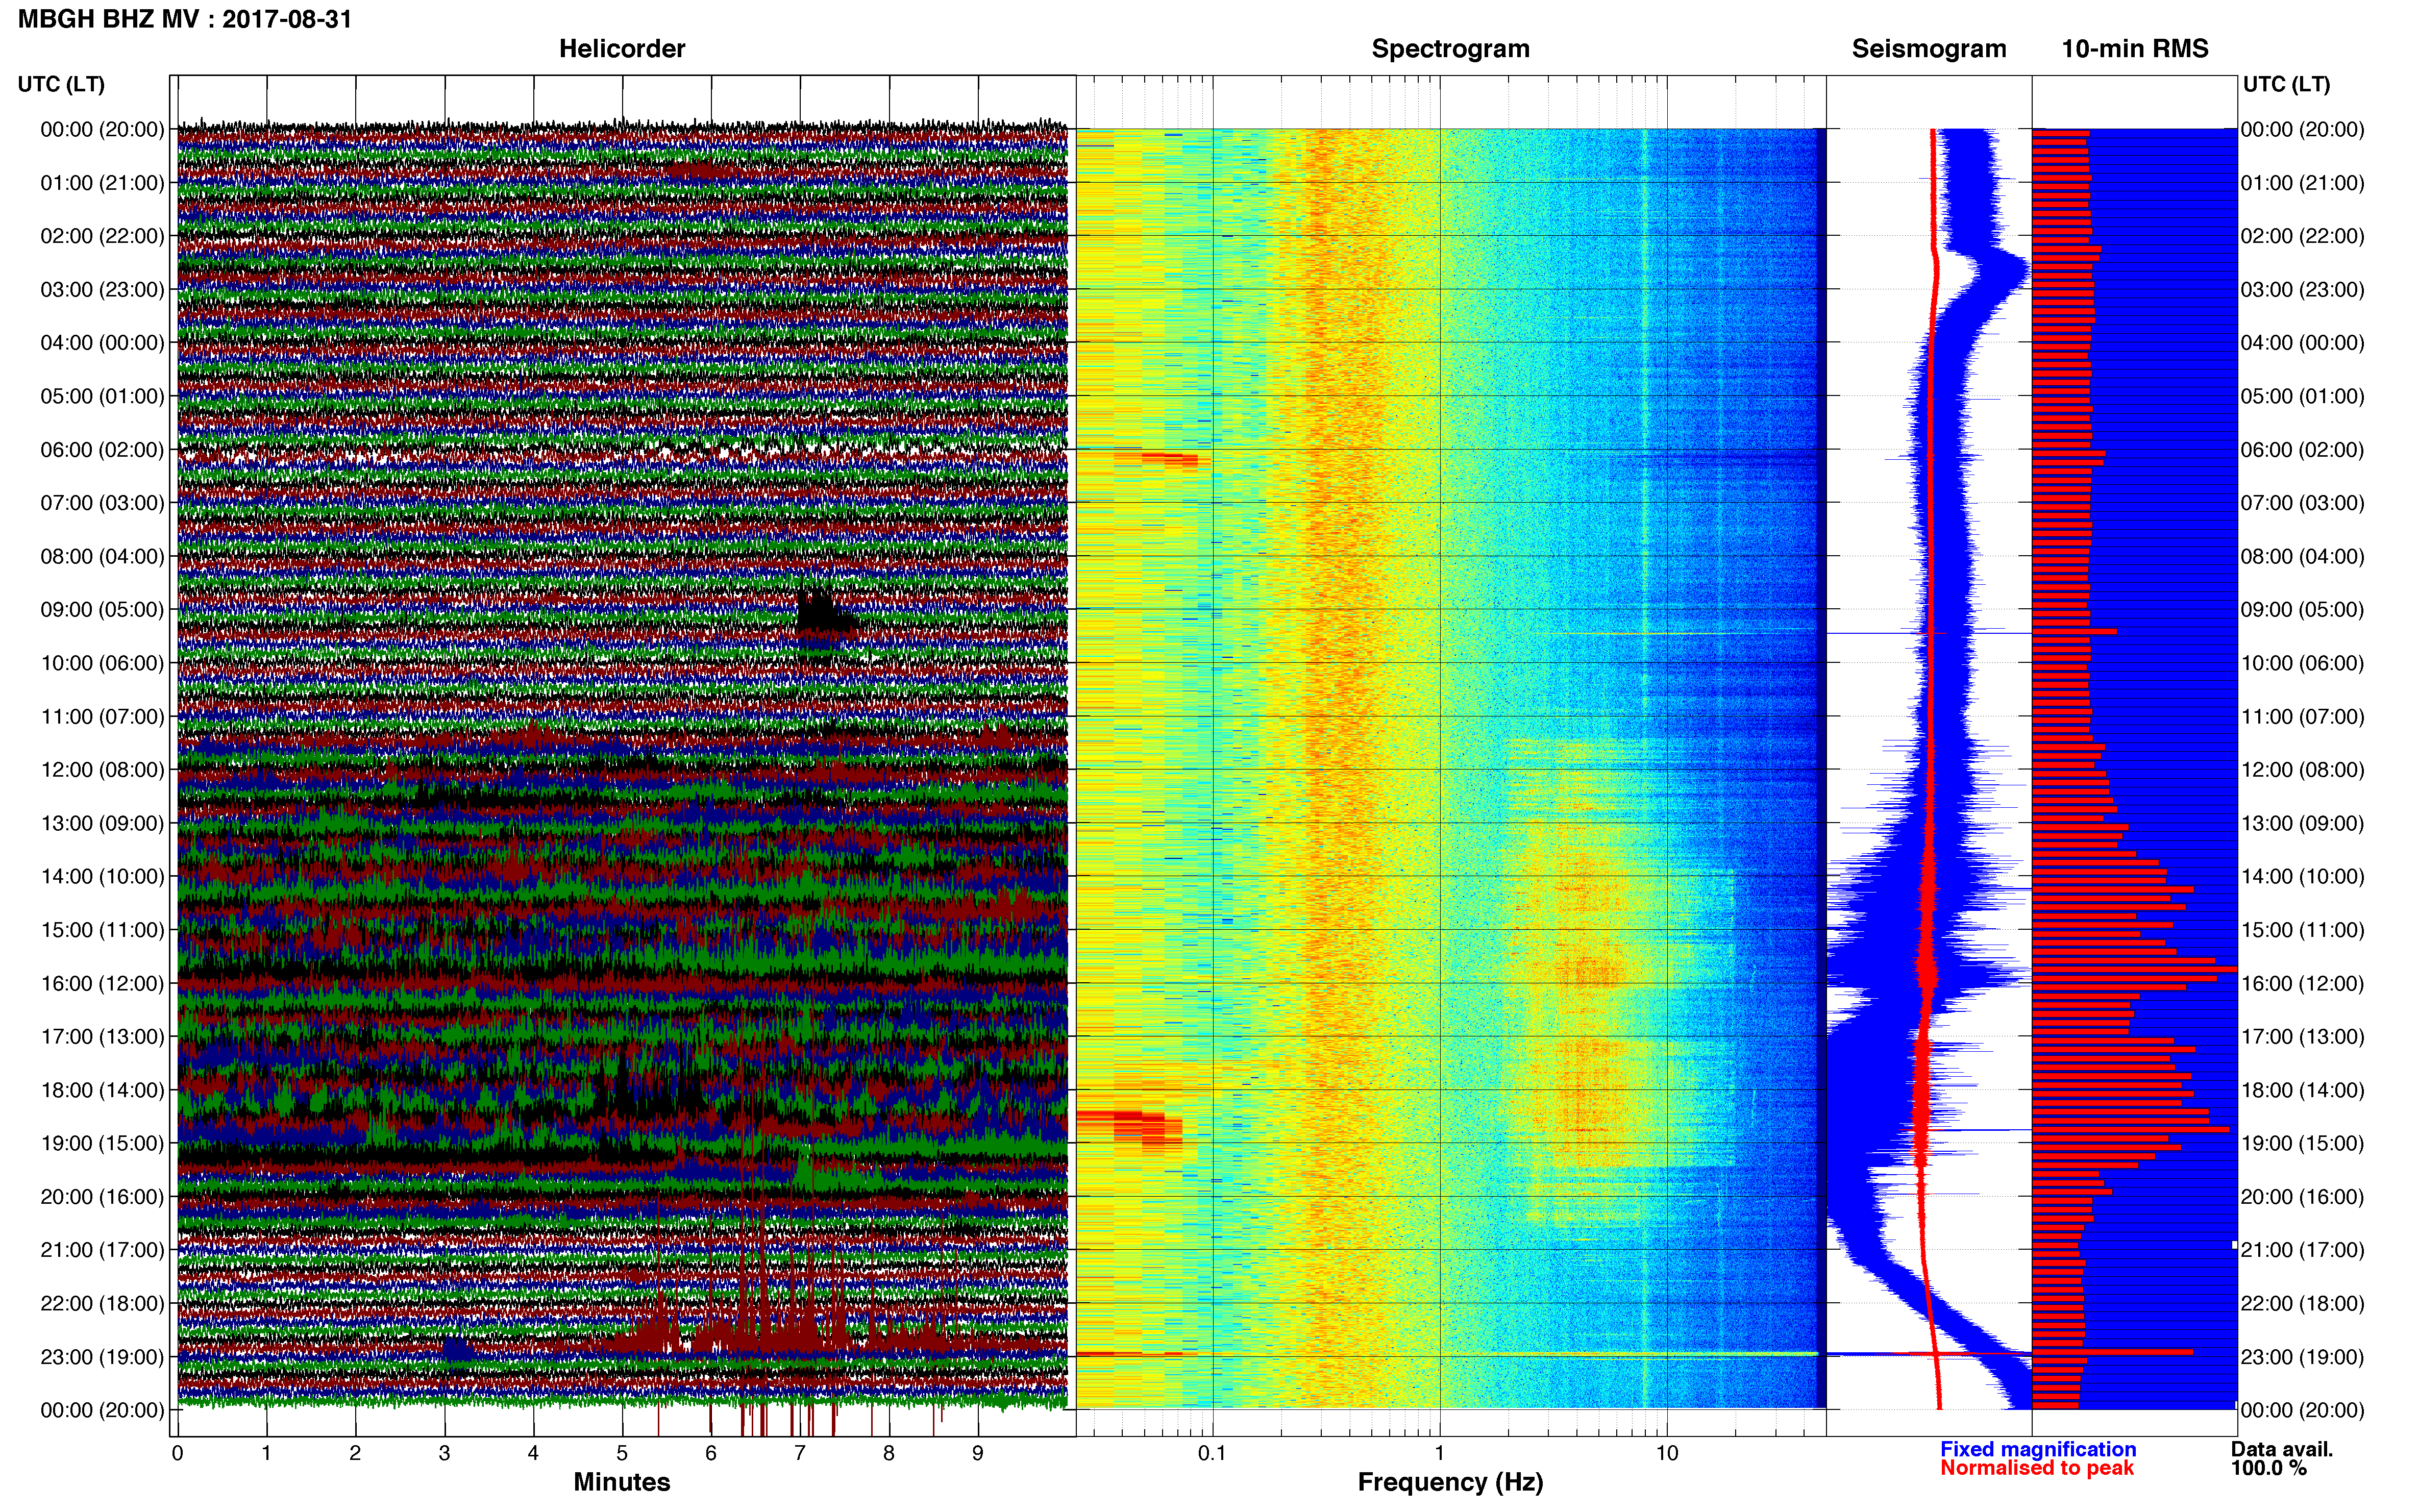Click right-side time label '06:00 (02:00)'
Screen dimensions: 2419x1512
(2302, 450)
